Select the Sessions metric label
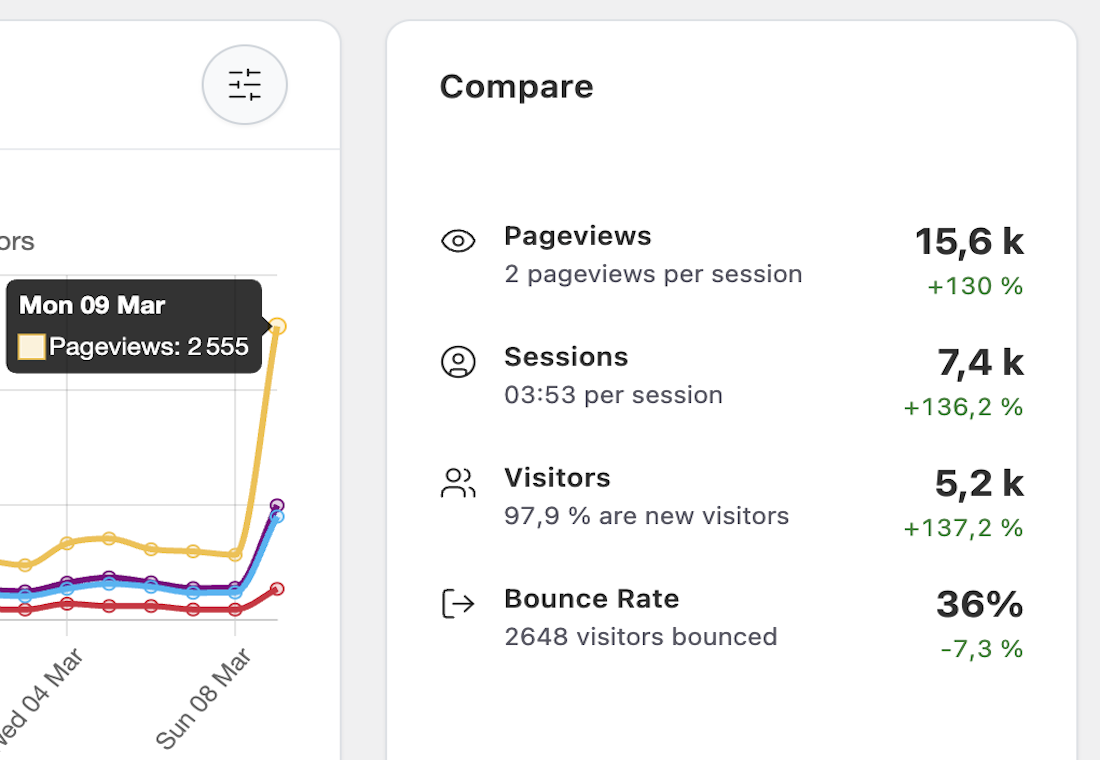Screen dimensions: 1100x760 tap(566, 357)
